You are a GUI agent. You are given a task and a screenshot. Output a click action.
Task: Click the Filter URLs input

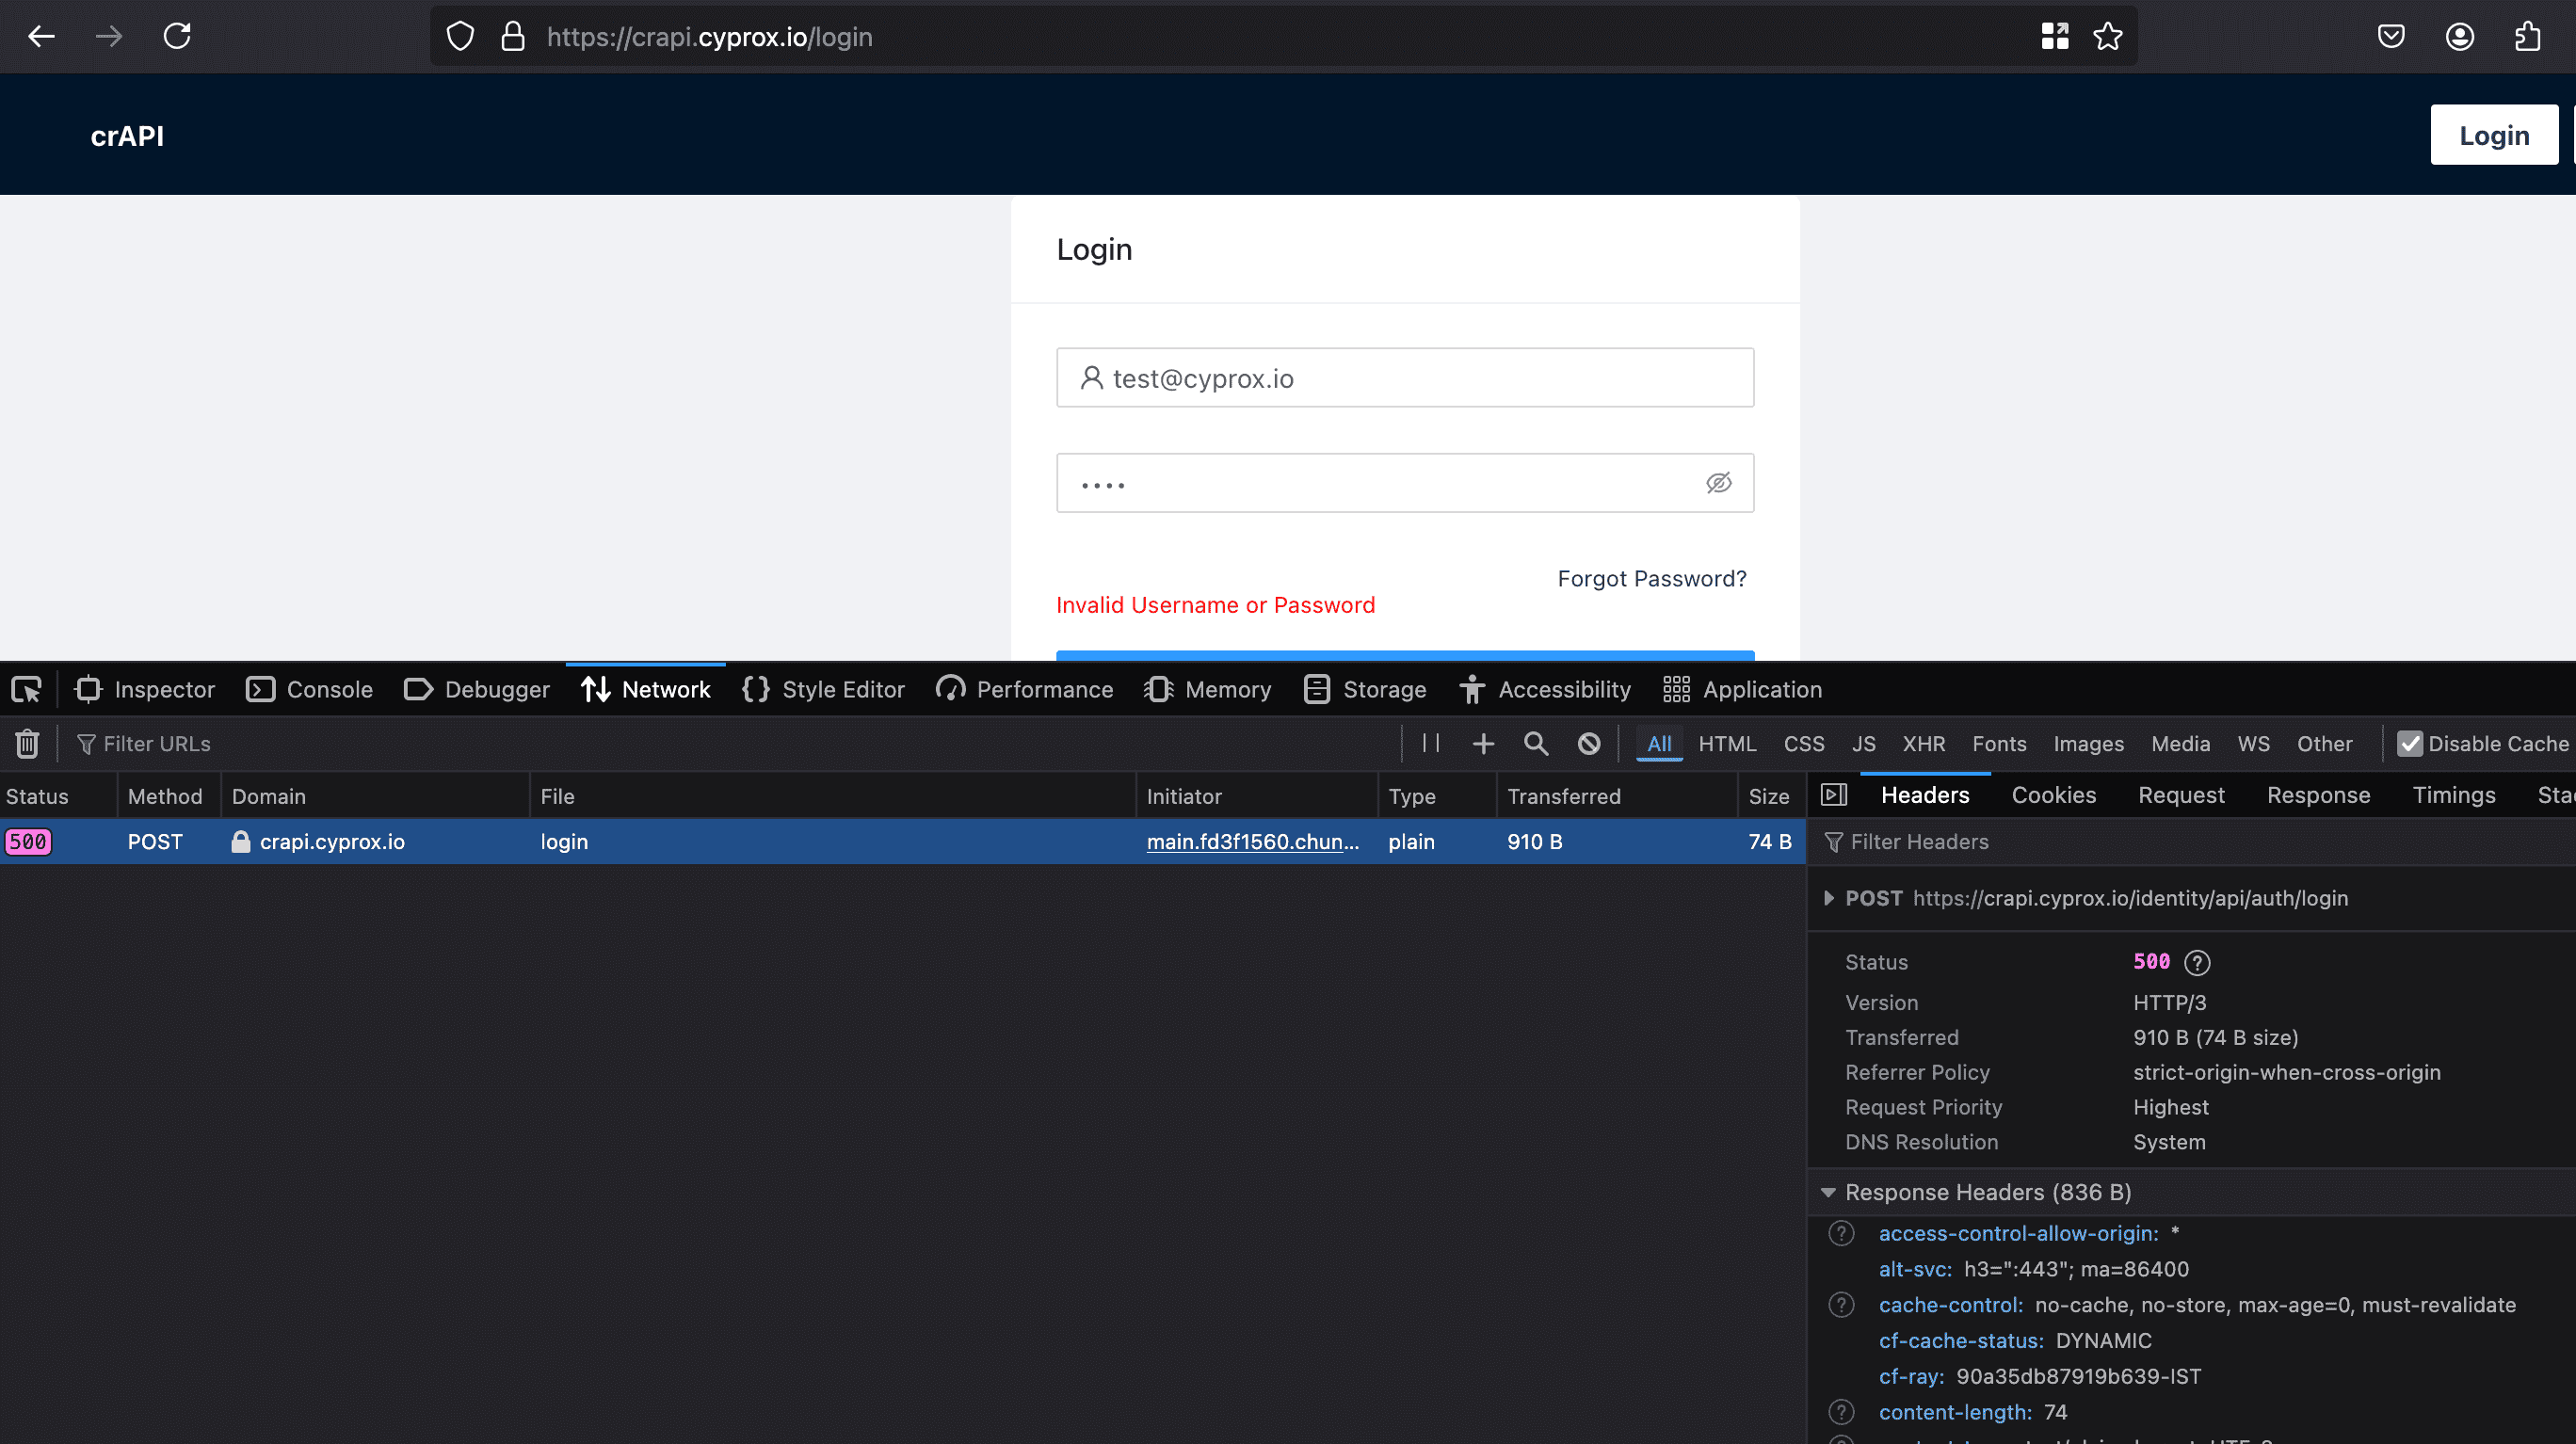click(x=735, y=743)
